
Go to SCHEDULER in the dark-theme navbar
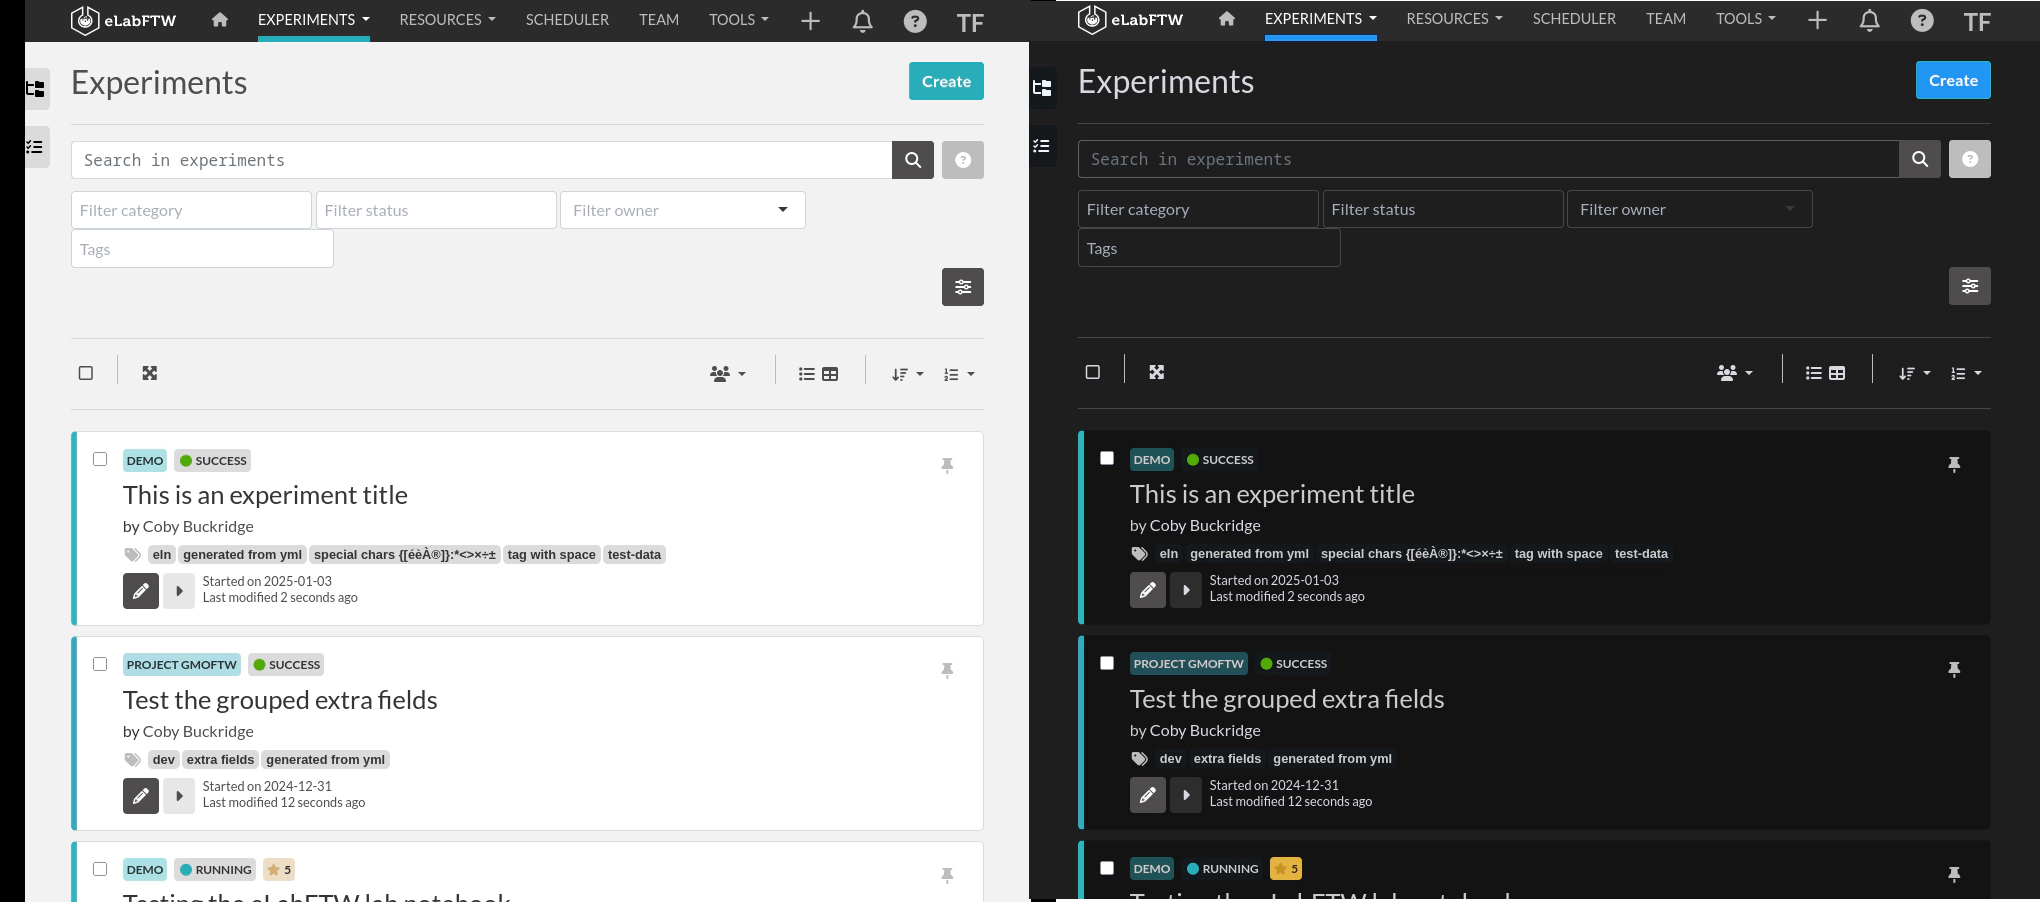(x=1573, y=19)
